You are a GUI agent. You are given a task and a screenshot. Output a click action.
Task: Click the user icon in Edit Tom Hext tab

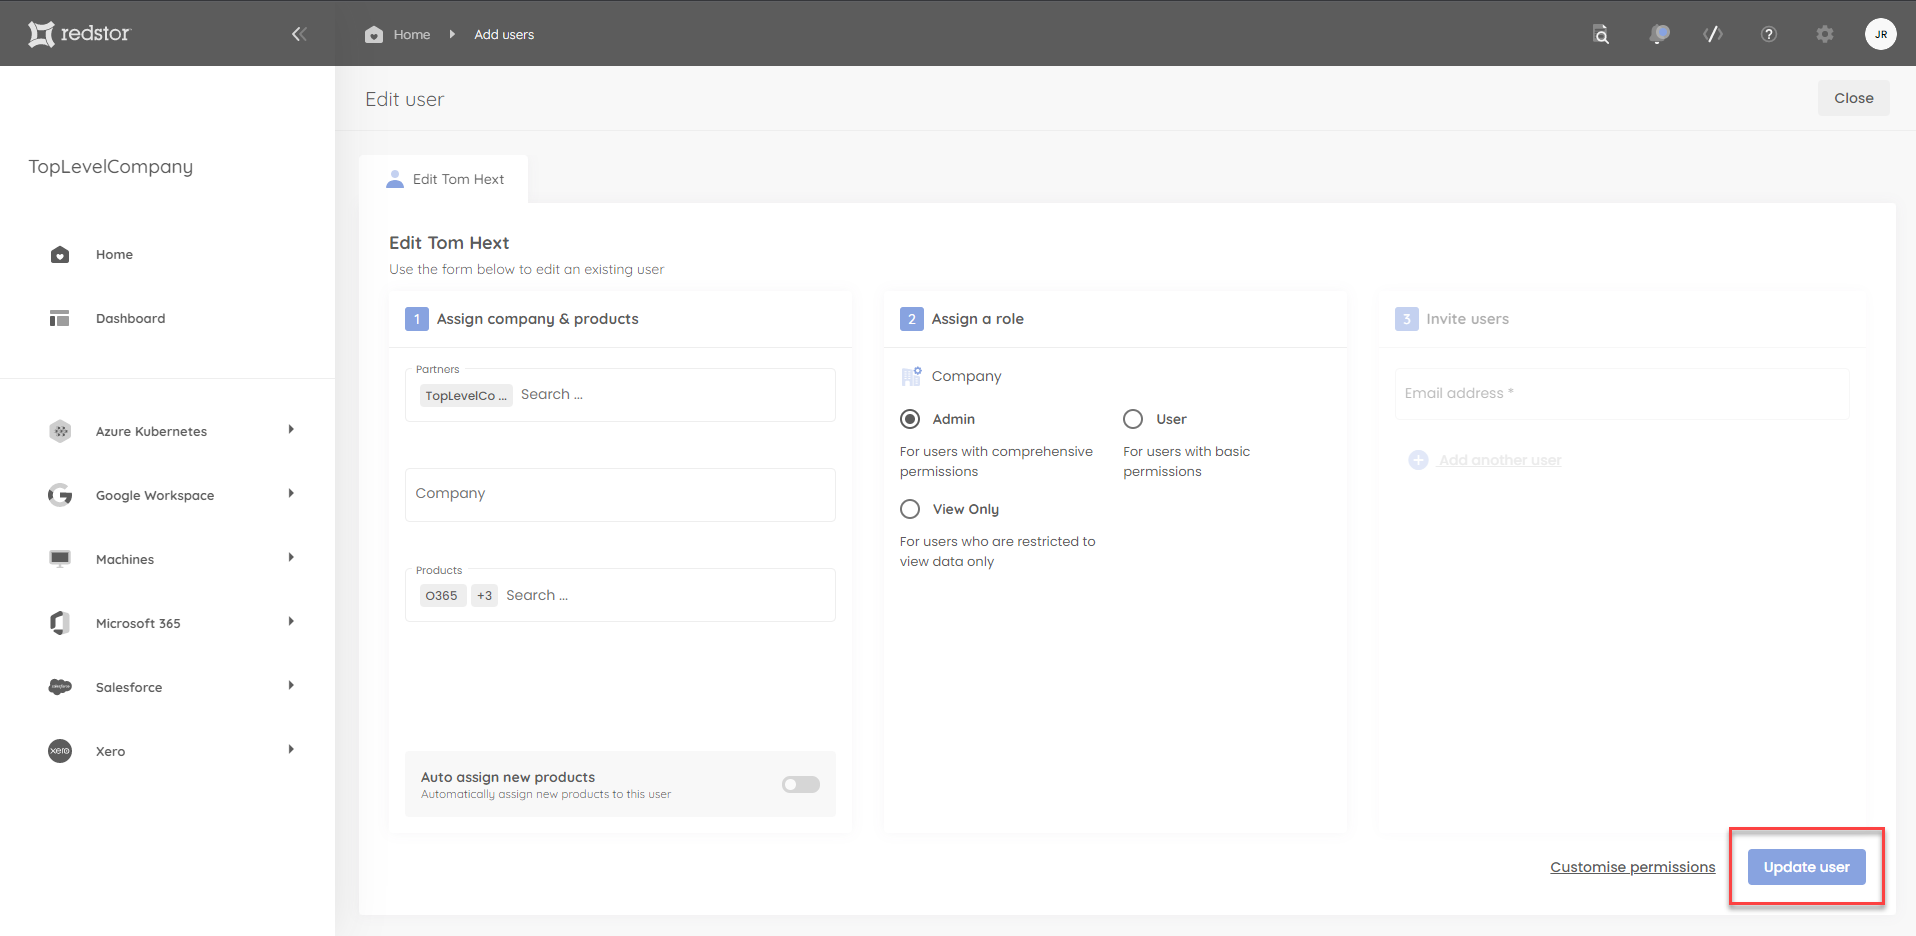(395, 179)
